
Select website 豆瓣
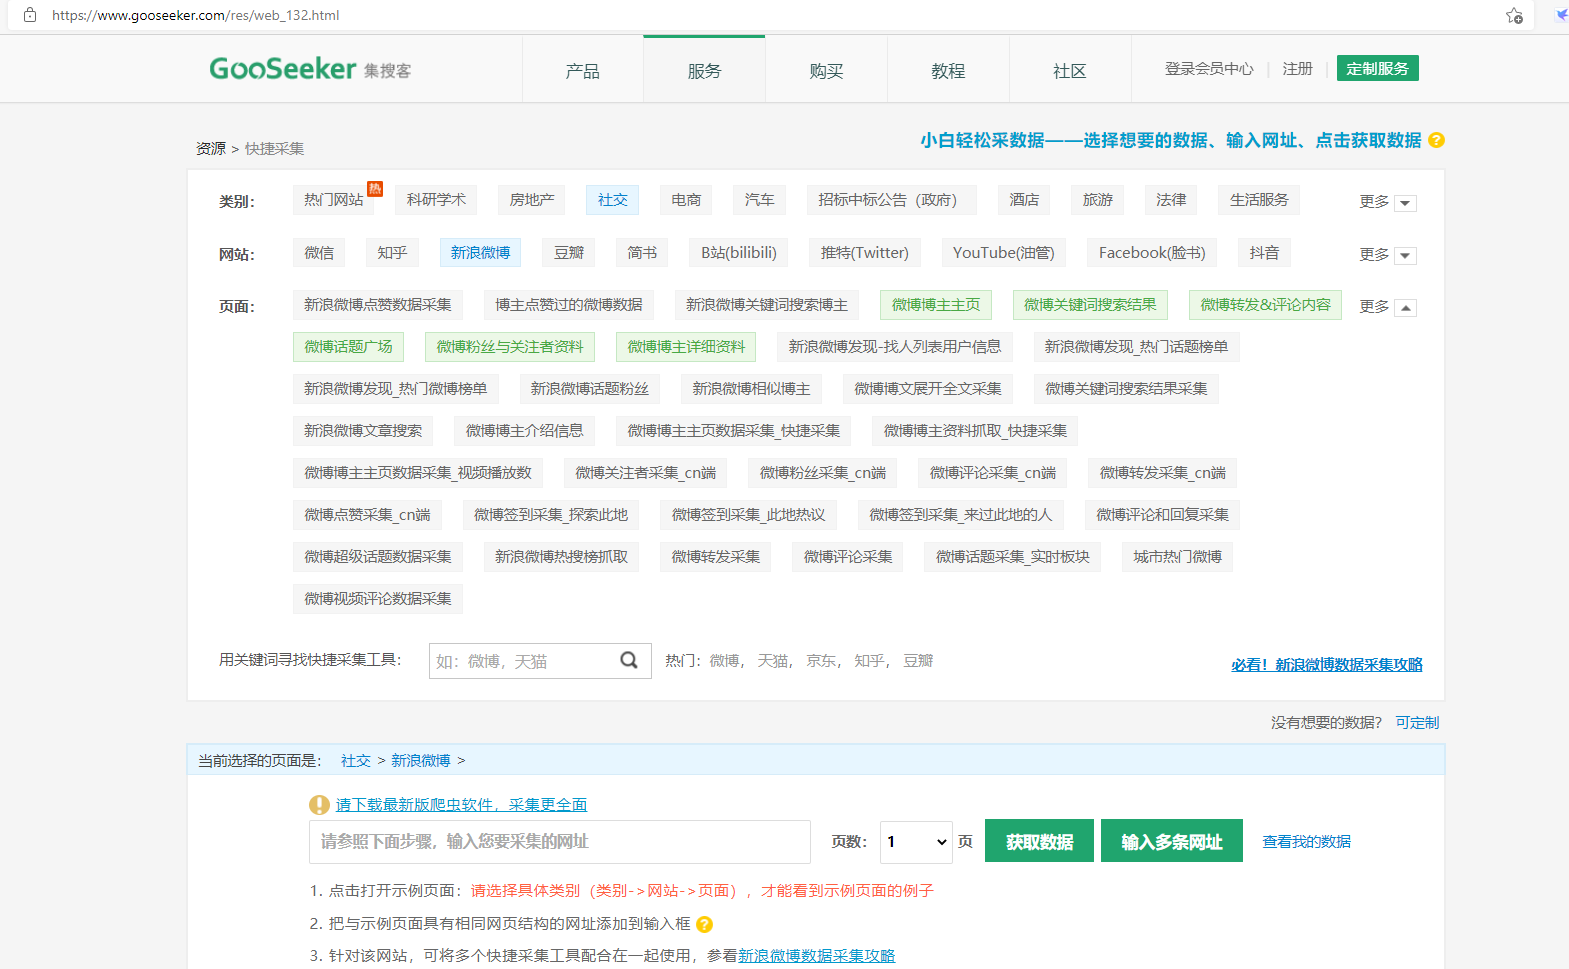click(569, 253)
